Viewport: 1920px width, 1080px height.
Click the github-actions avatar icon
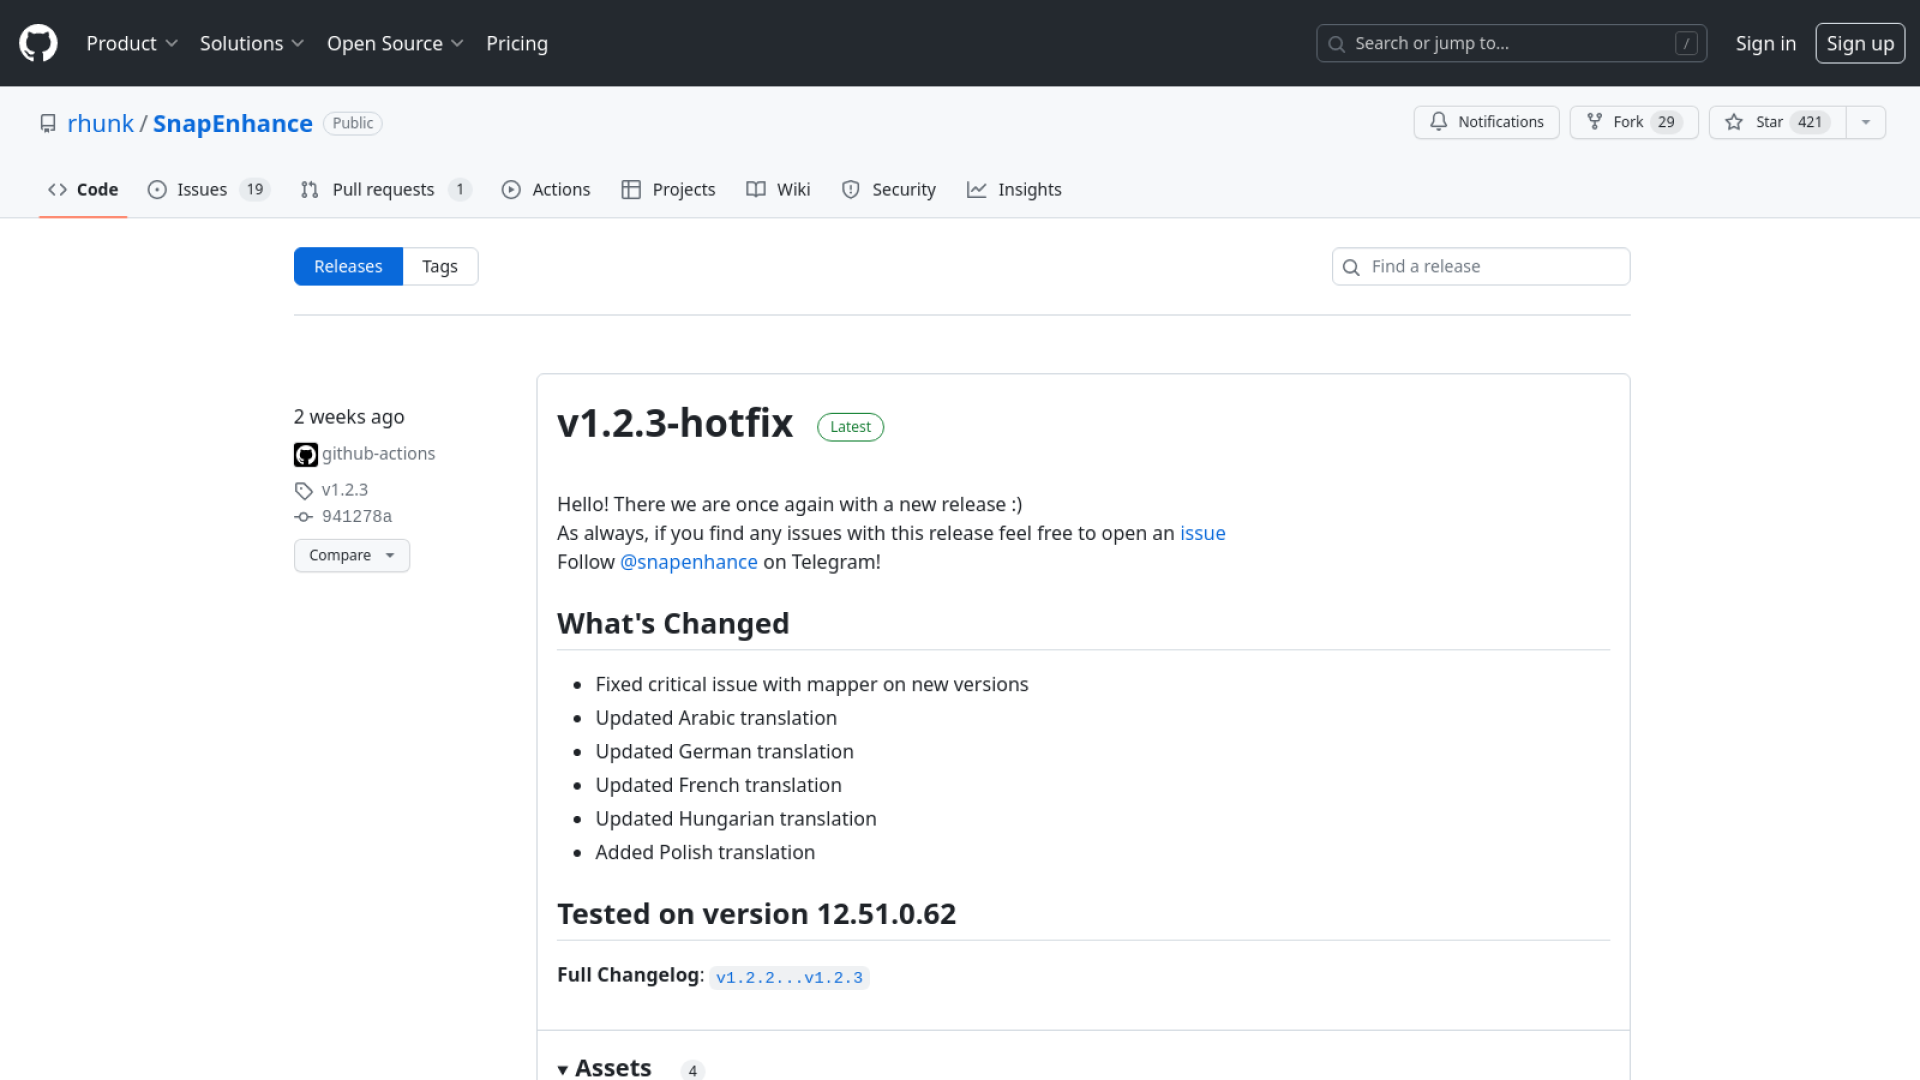click(x=305, y=455)
